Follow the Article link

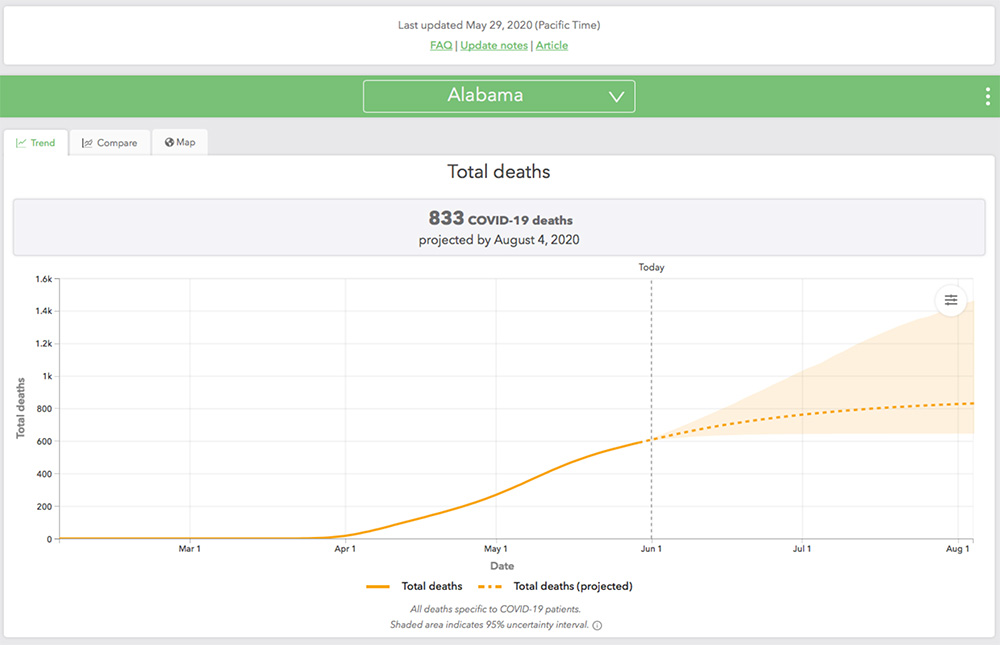tap(552, 45)
